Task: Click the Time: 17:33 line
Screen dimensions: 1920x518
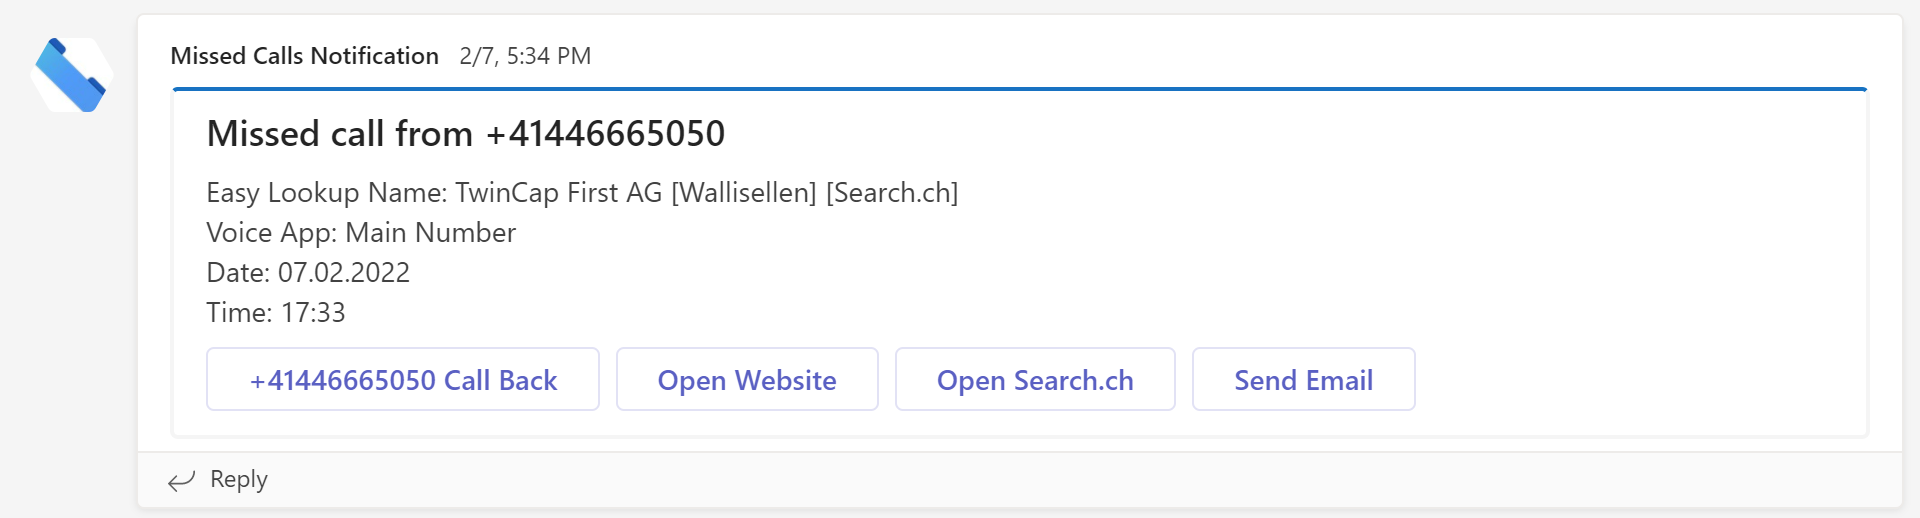Action: click(276, 312)
